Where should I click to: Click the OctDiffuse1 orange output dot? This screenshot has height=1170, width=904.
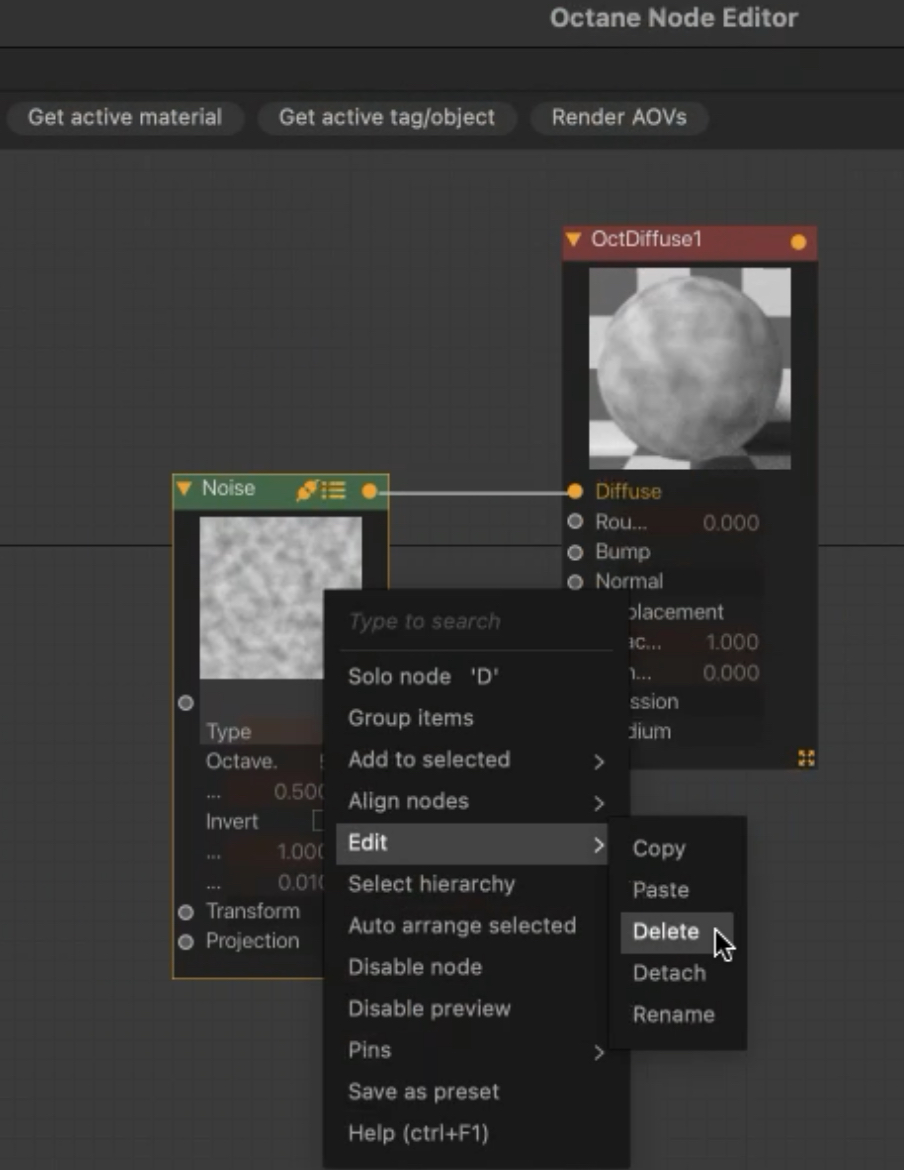[798, 242]
